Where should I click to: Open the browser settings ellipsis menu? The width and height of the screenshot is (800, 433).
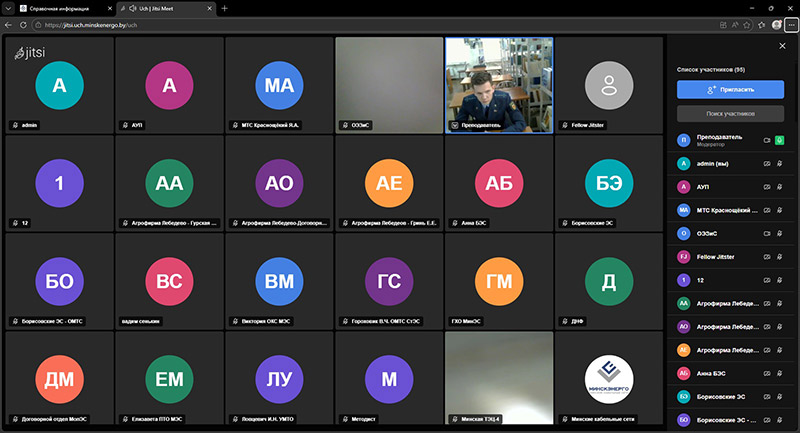pos(790,24)
